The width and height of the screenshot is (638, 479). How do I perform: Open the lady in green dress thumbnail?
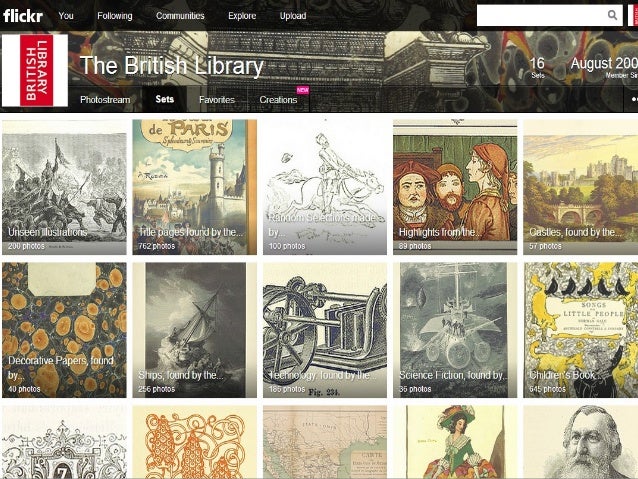455,442
